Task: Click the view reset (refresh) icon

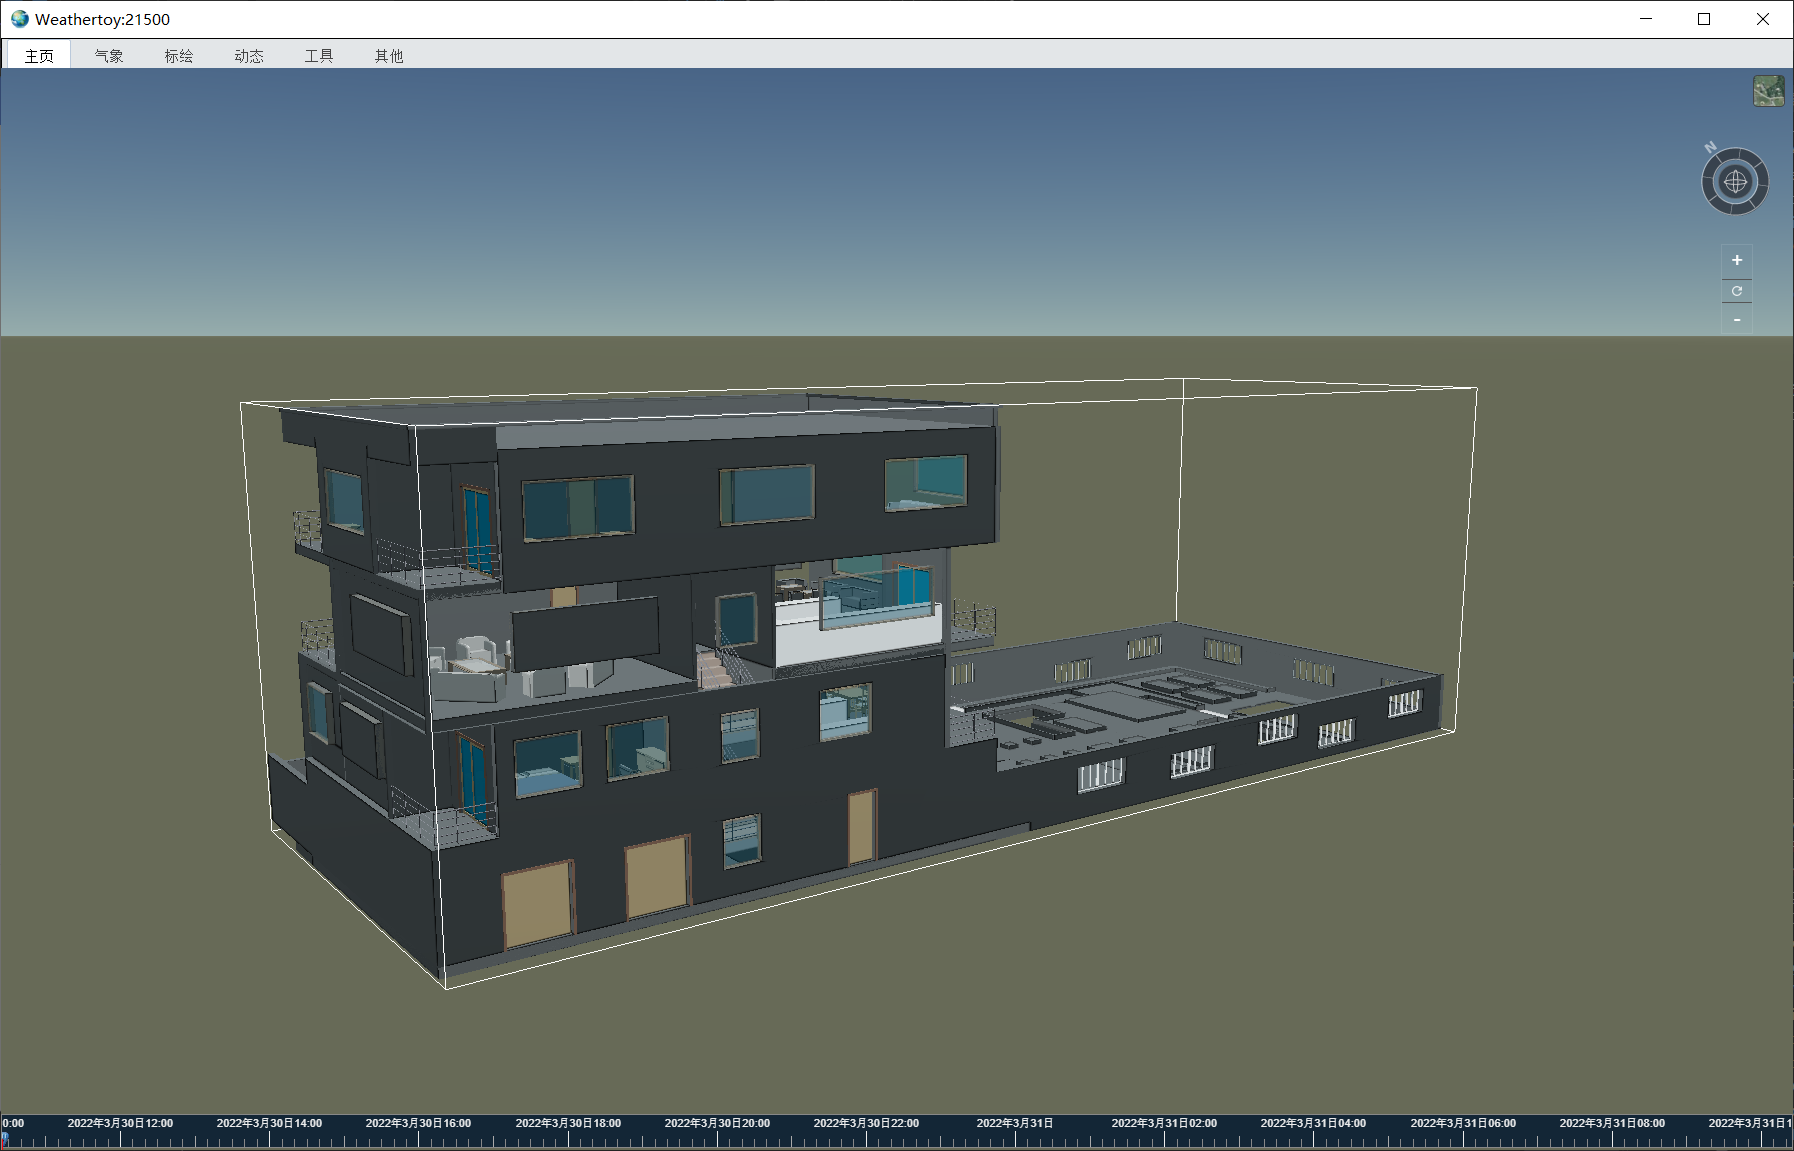Action: 1737,290
